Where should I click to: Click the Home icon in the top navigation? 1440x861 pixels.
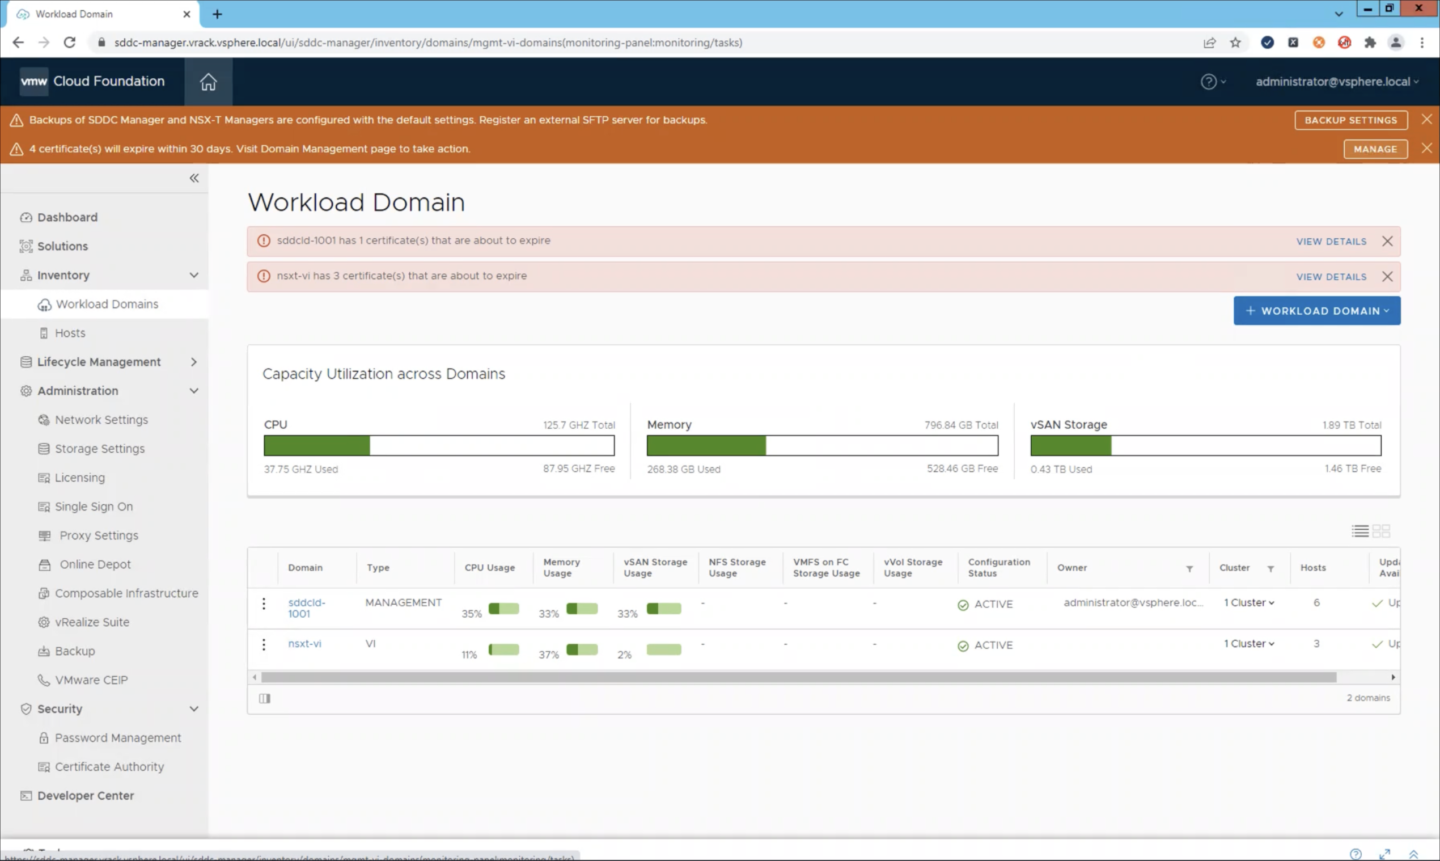tap(208, 81)
